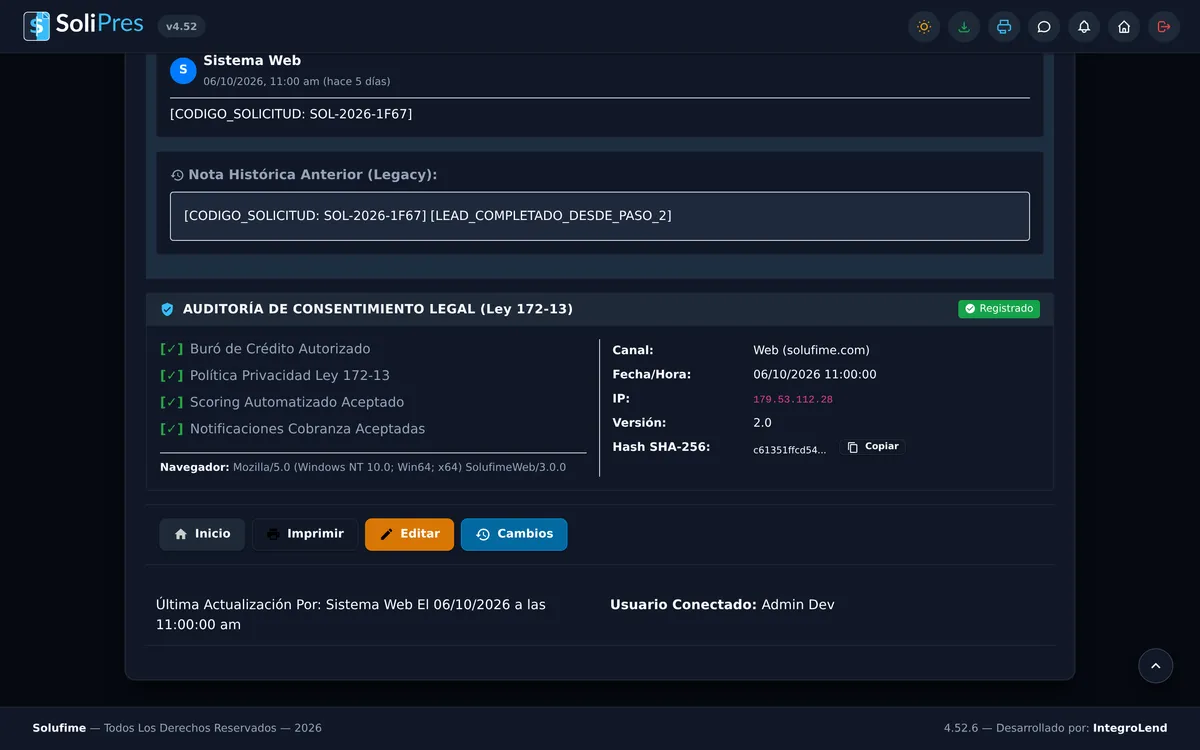The width and height of the screenshot is (1200, 750).
Task: Click the Versión value 2.0
Action: [x=762, y=423]
